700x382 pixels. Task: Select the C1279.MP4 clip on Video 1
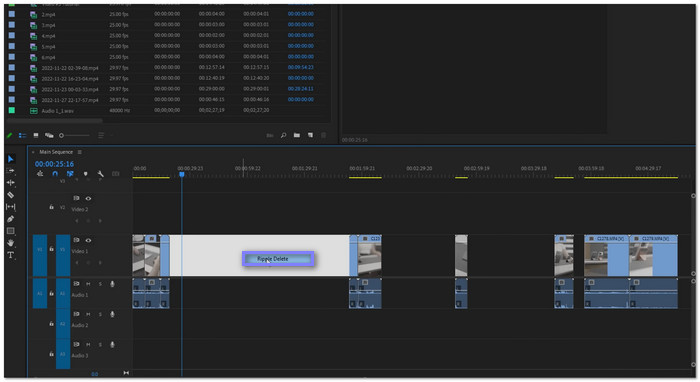click(653, 256)
